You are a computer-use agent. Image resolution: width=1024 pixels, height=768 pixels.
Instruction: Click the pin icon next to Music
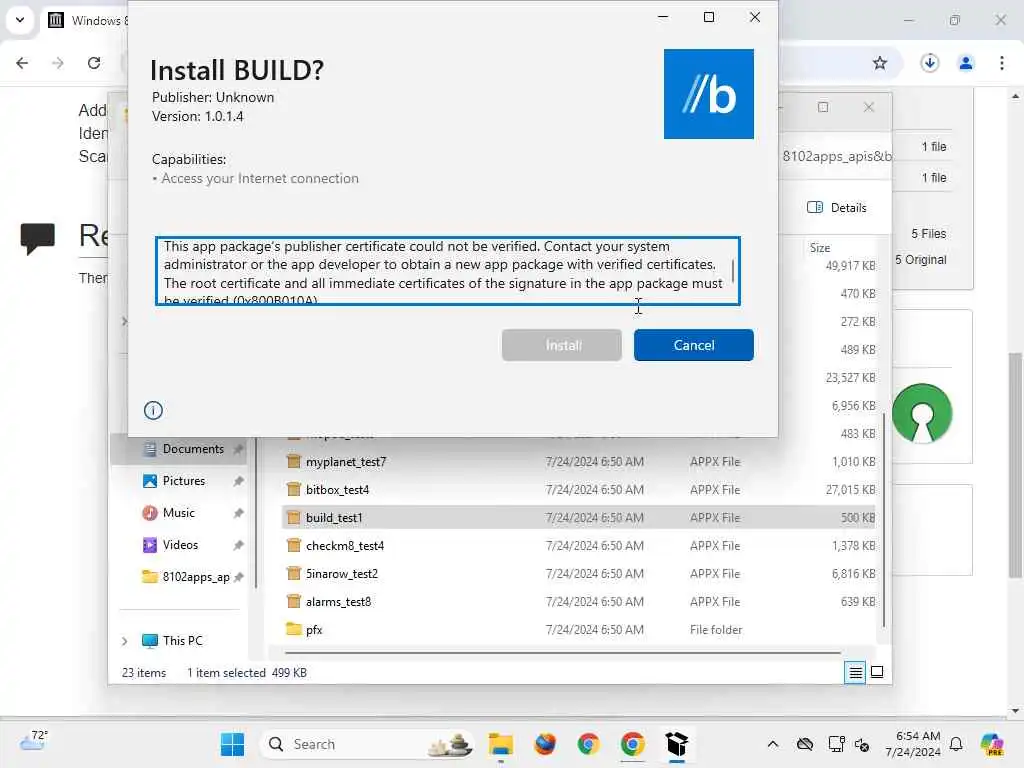point(238,513)
